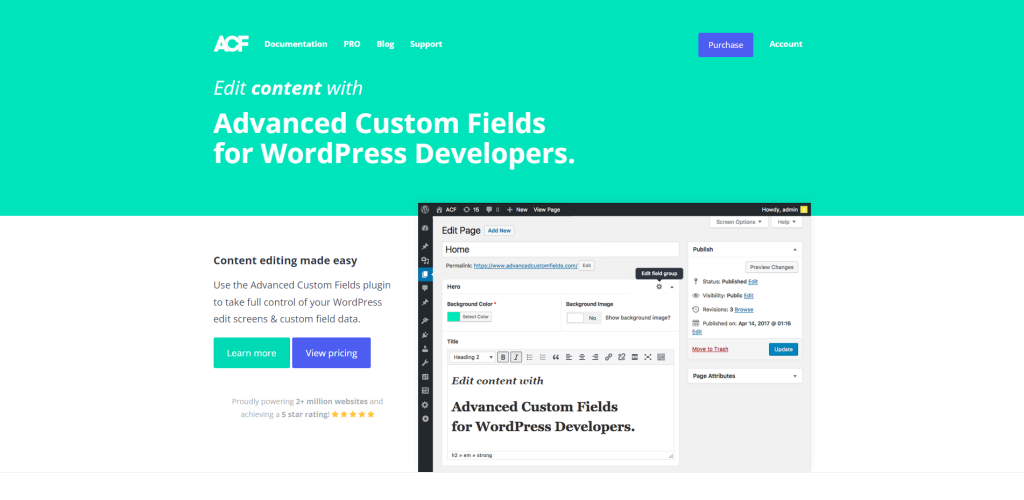
Task: Click the align center toolbar icon
Action: (x=582, y=357)
